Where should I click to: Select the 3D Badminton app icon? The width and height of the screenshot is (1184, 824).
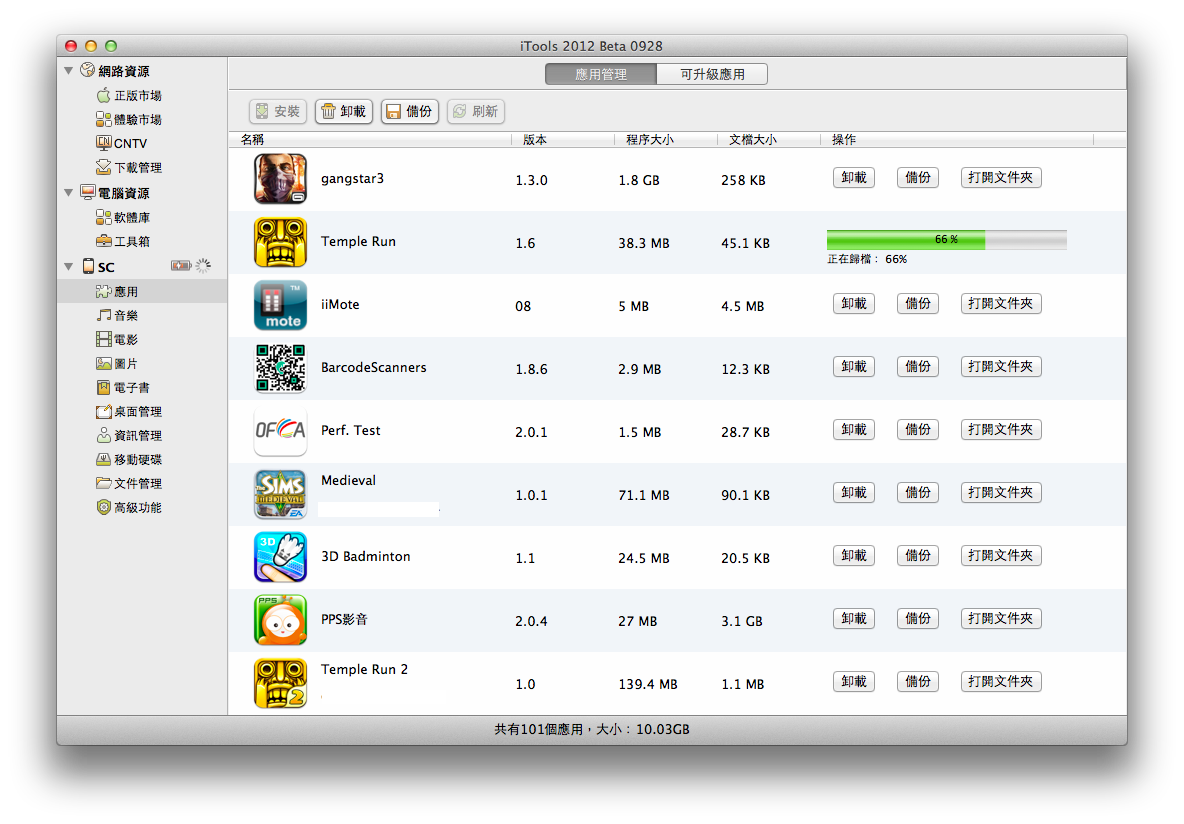point(280,557)
